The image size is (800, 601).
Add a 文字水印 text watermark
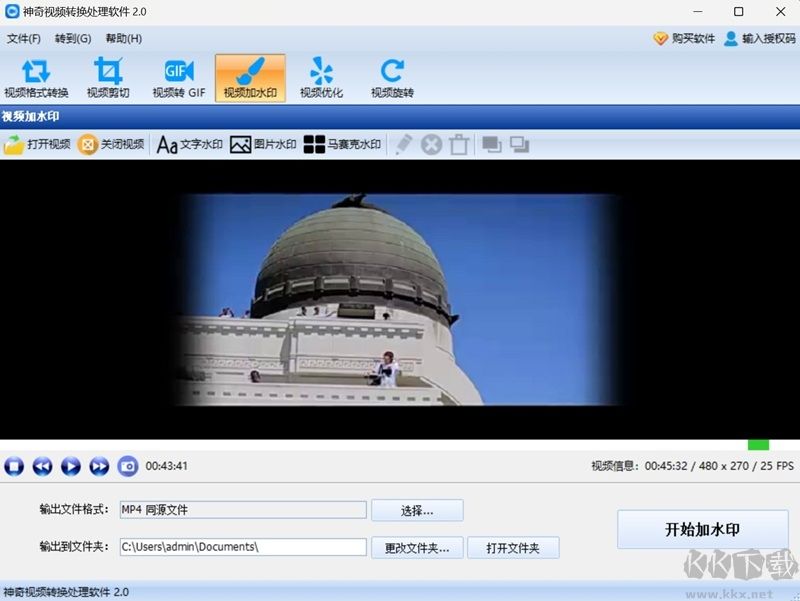click(x=189, y=144)
